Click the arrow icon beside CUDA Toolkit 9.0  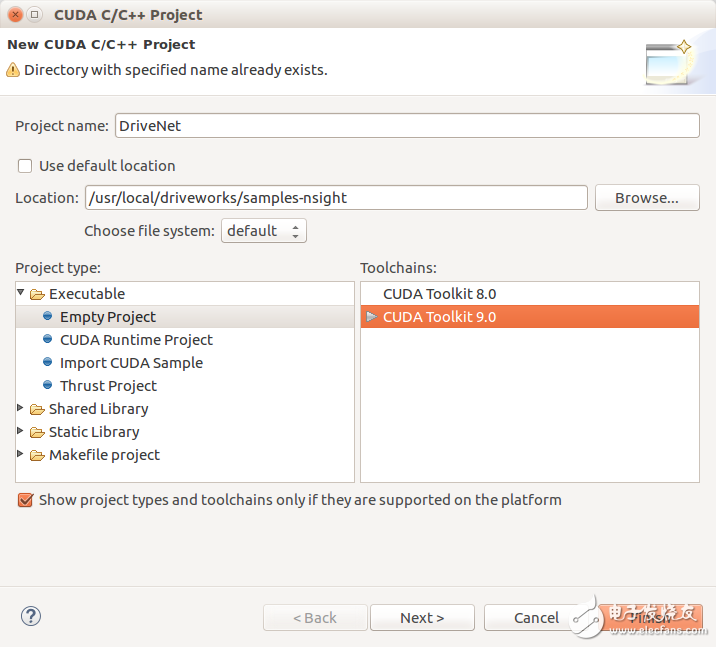pyautogui.click(x=372, y=316)
